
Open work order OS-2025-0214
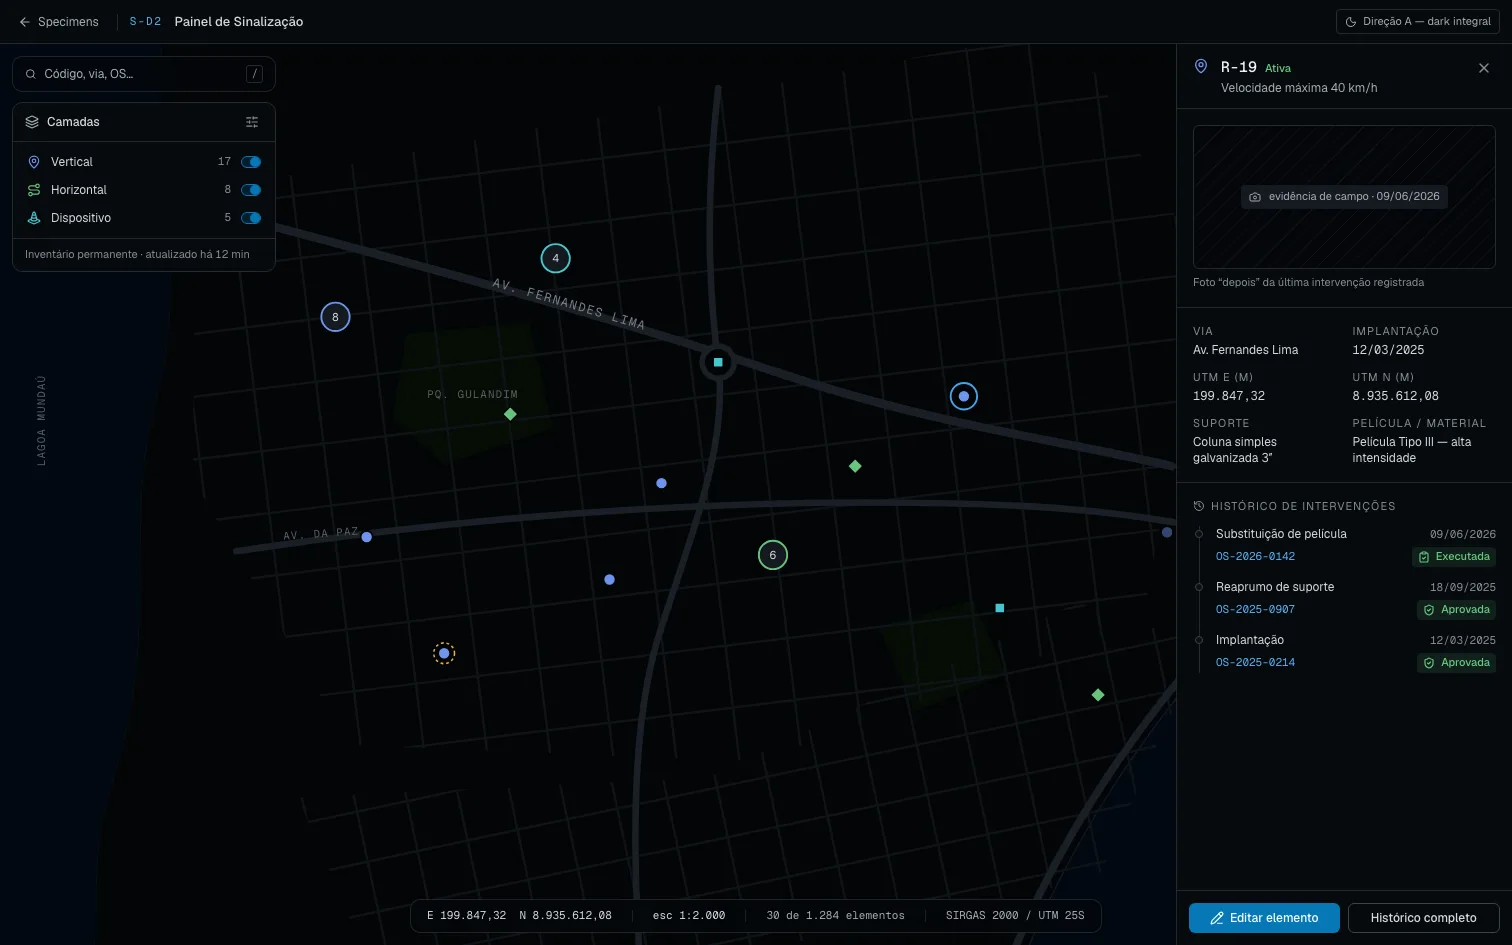[1255, 662]
